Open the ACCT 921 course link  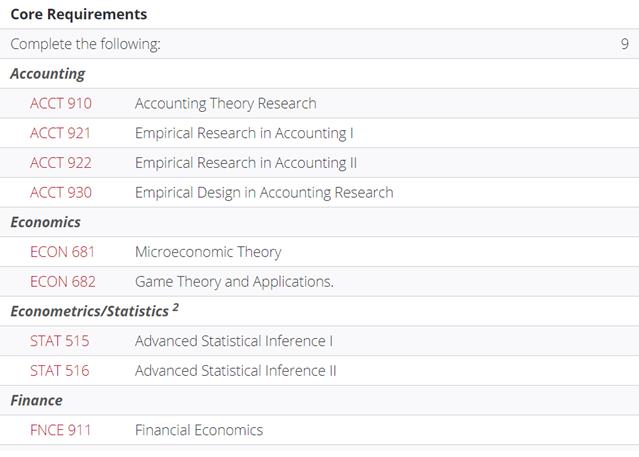coord(60,133)
